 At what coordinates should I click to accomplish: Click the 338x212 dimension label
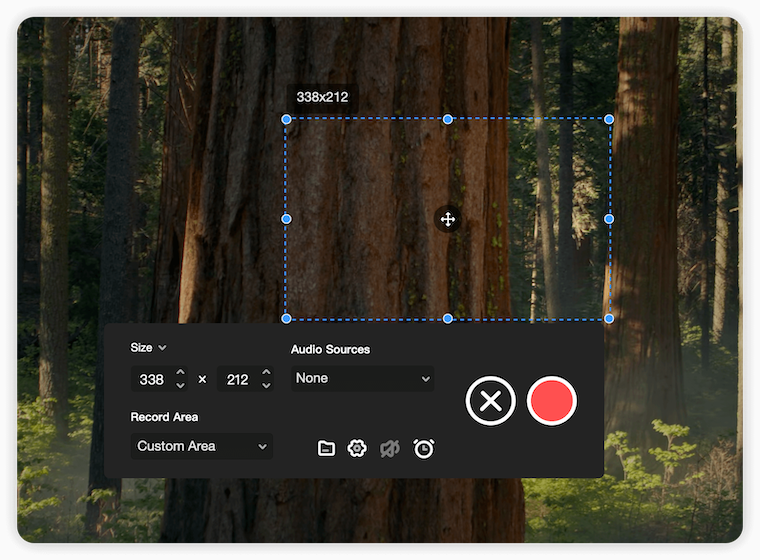(x=321, y=97)
